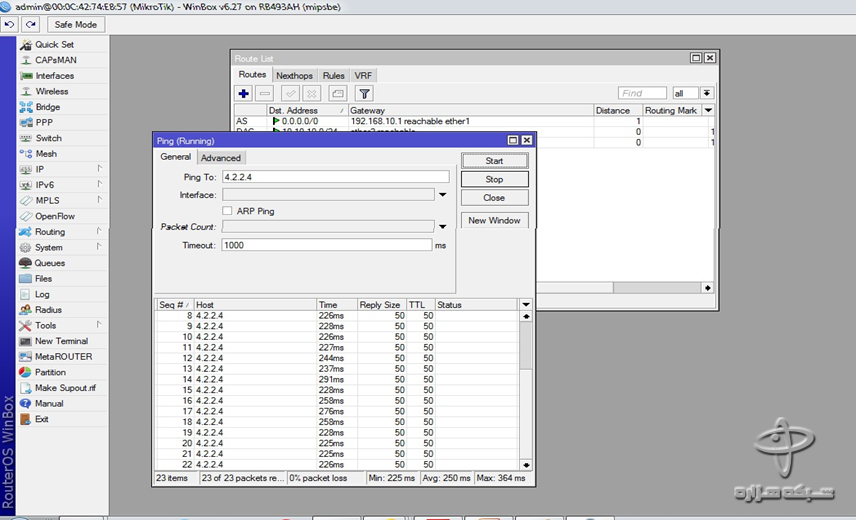The image size is (856, 520).
Task: Open the MetaROUTER menu
Action: click(x=63, y=357)
